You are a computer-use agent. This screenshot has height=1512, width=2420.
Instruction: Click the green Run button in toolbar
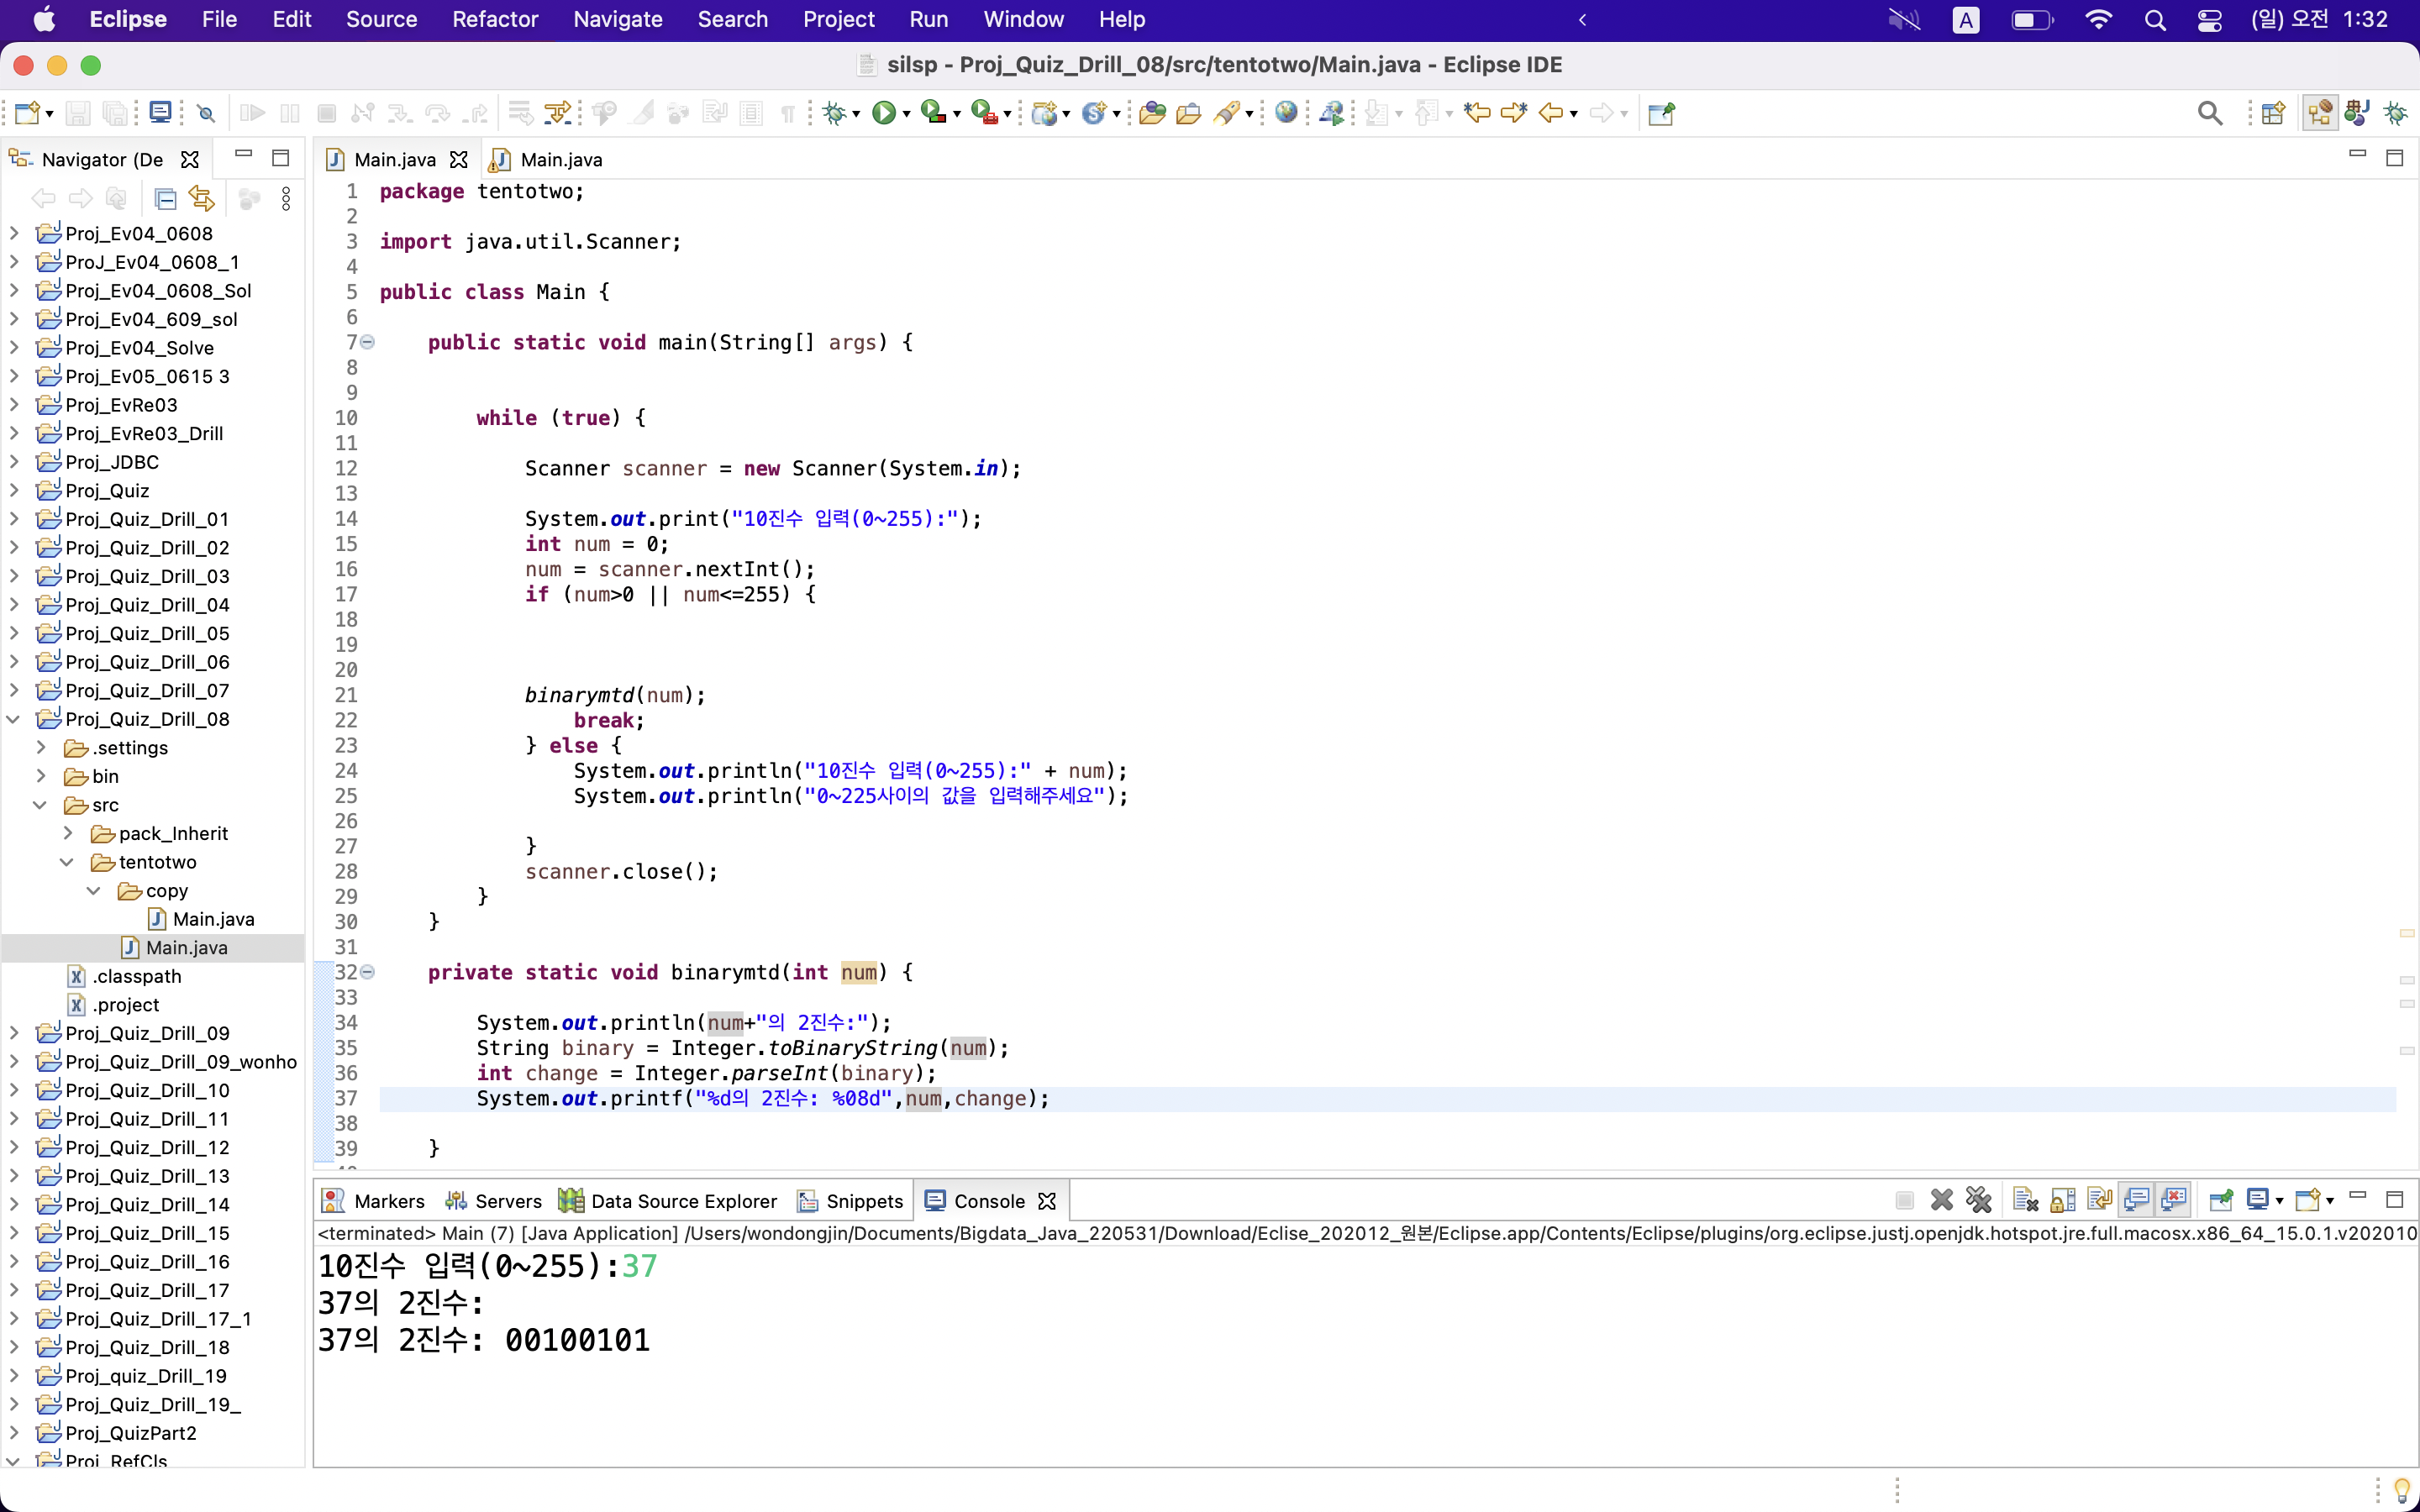(x=883, y=113)
